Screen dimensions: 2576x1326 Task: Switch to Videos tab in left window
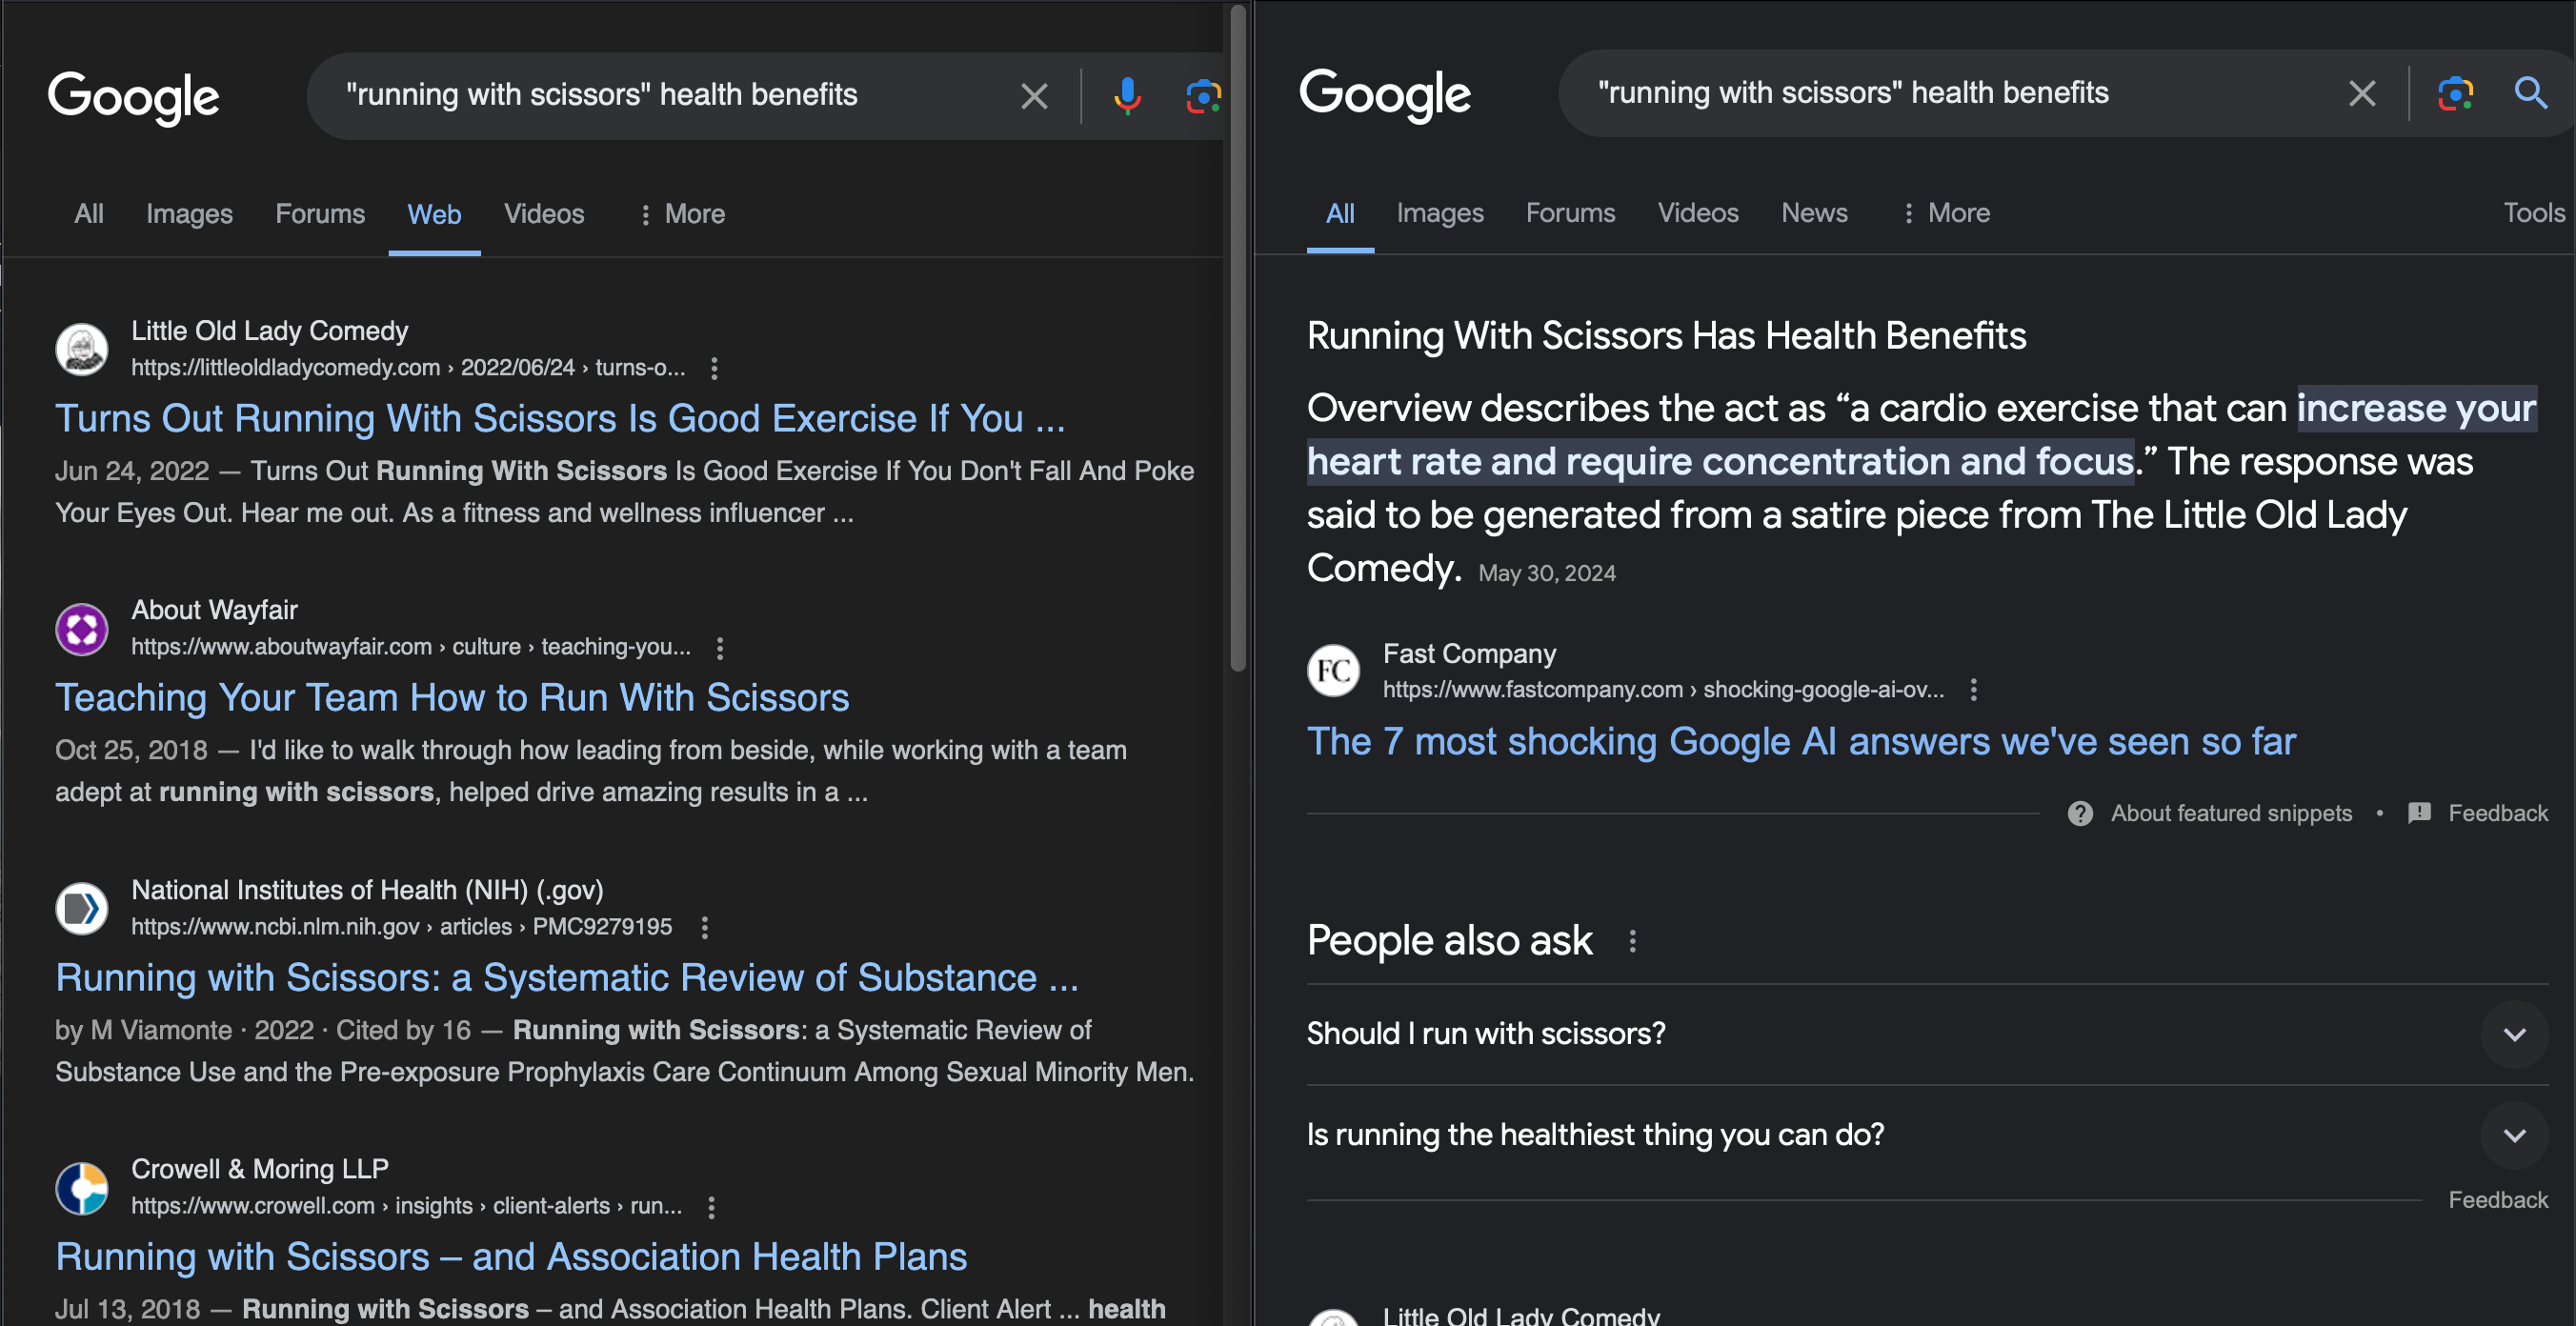(544, 214)
